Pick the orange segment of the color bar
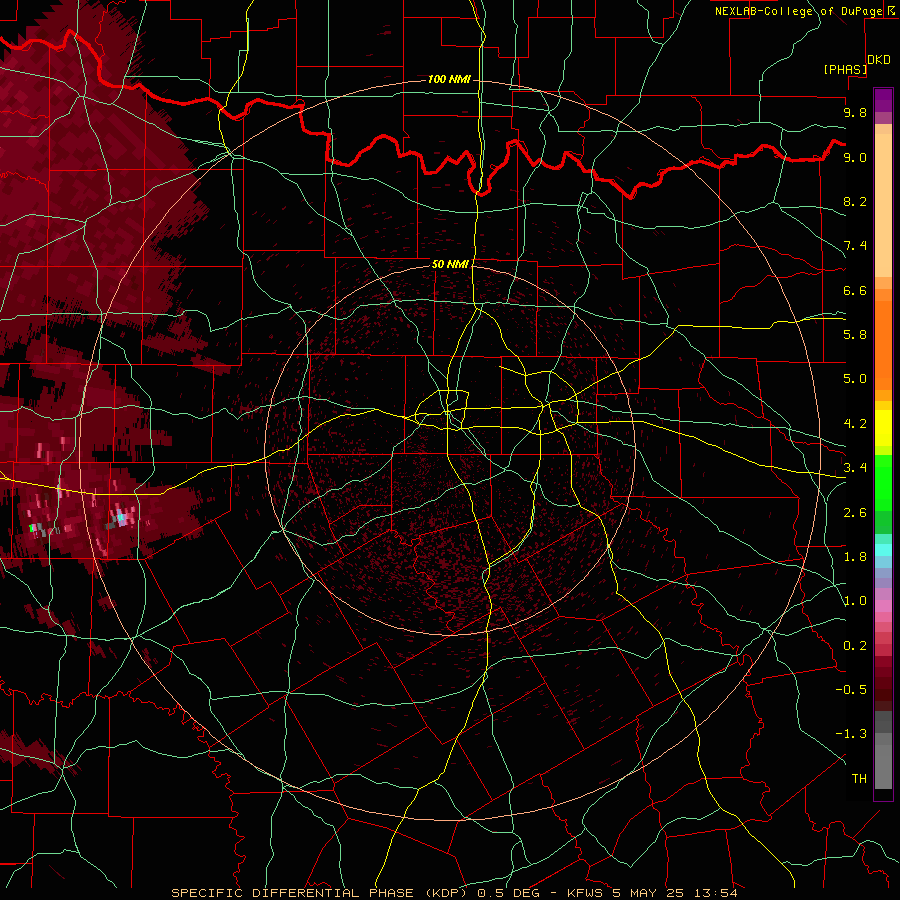The height and width of the screenshot is (900, 900). click(x=883, y=346)
